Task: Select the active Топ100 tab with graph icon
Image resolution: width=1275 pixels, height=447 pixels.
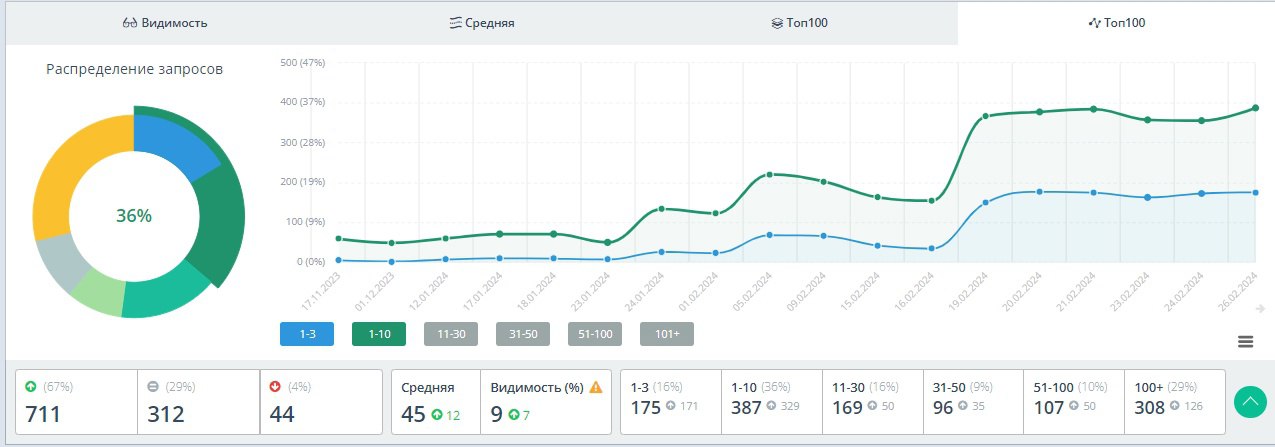Action: click(x=1115, y=22)
